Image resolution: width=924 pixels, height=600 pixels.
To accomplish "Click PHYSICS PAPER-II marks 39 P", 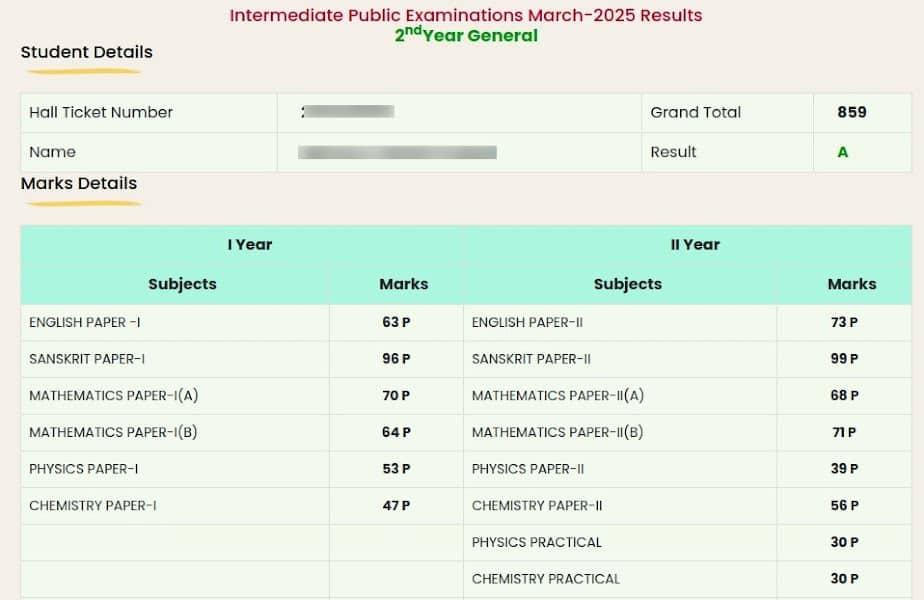I will pos(844,469).
